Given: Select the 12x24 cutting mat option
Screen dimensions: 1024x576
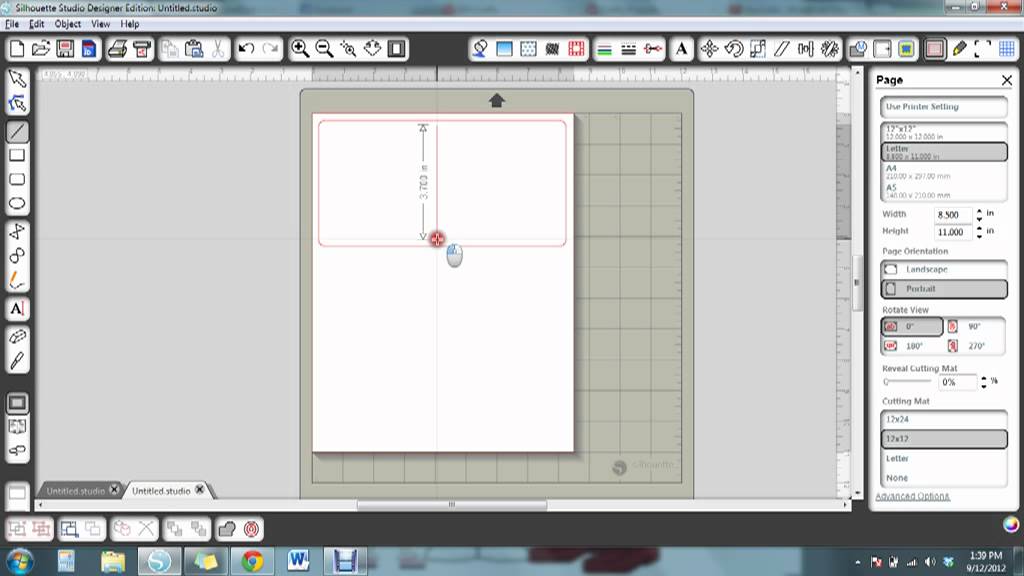Looking at the screenshot, I should [x=944, y=419].
